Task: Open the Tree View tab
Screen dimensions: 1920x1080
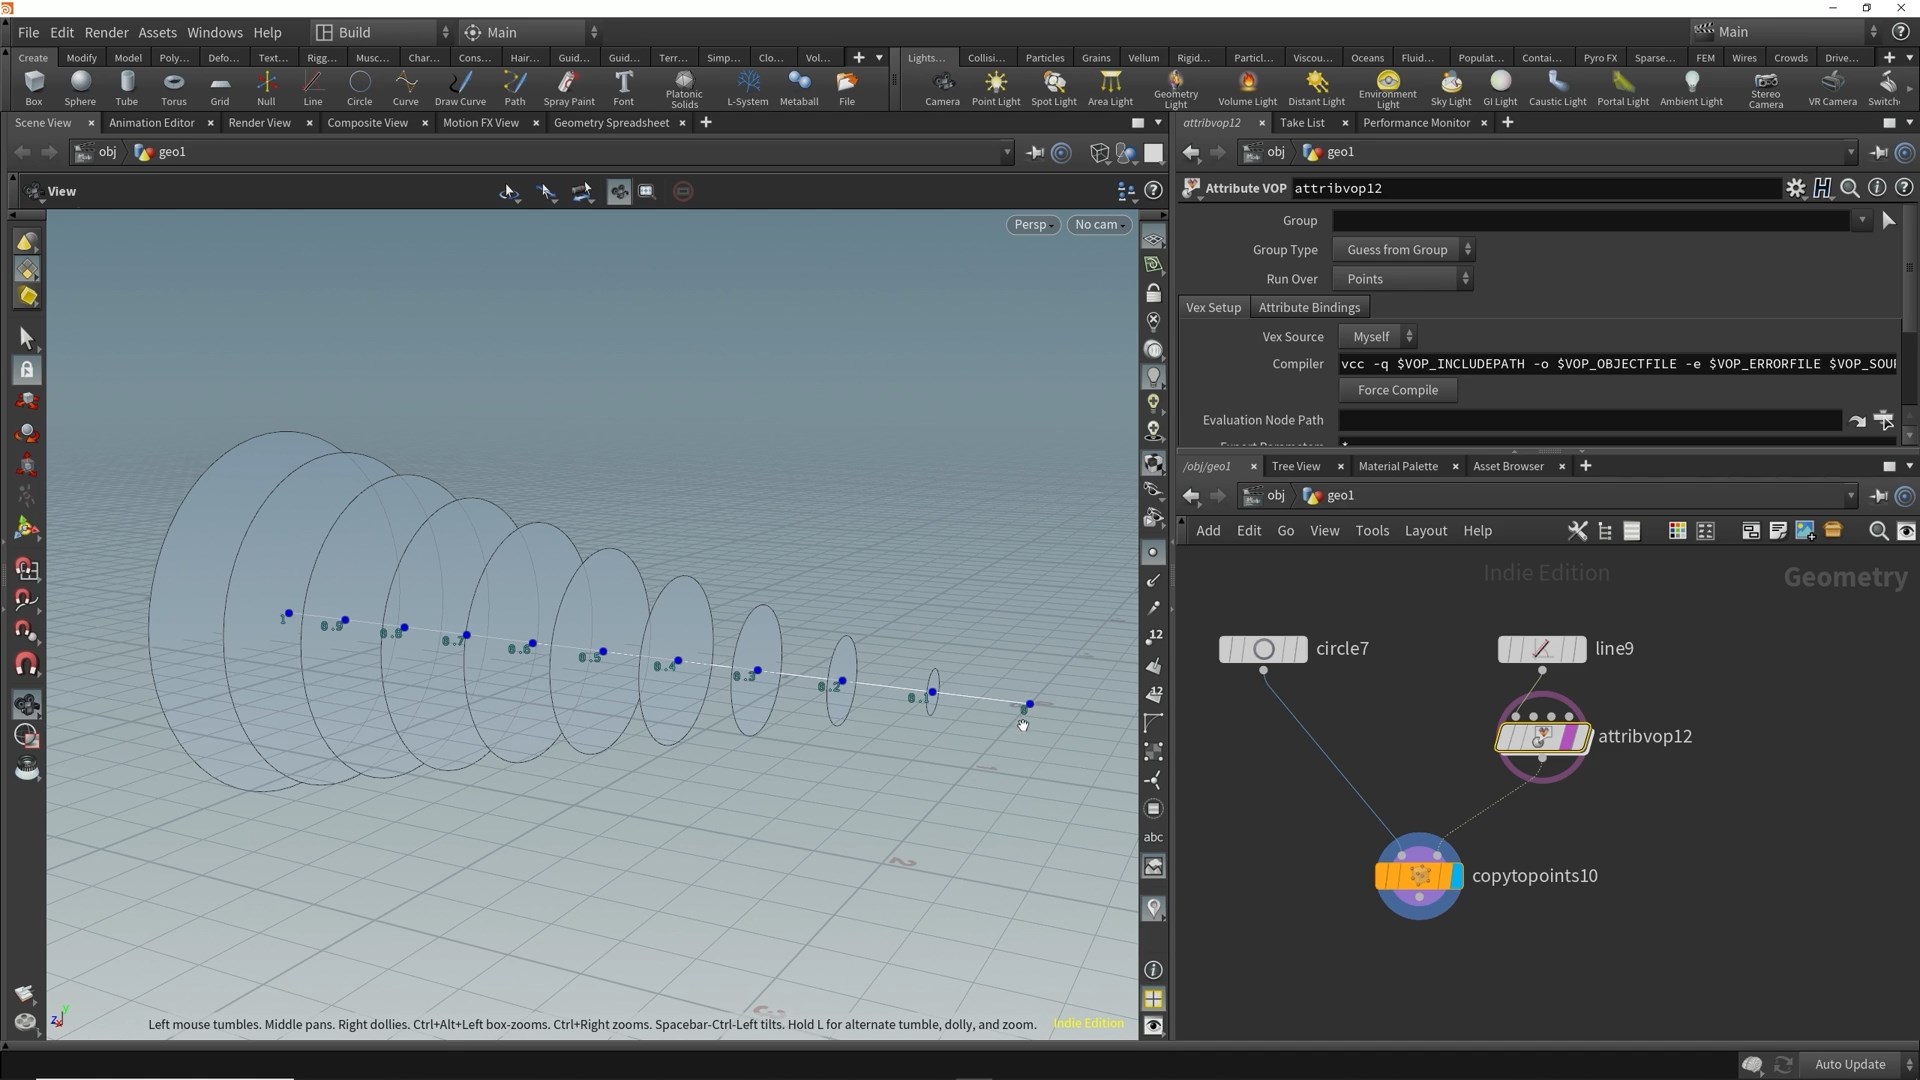Action: pyautogui.click(x=1296, y=466)
